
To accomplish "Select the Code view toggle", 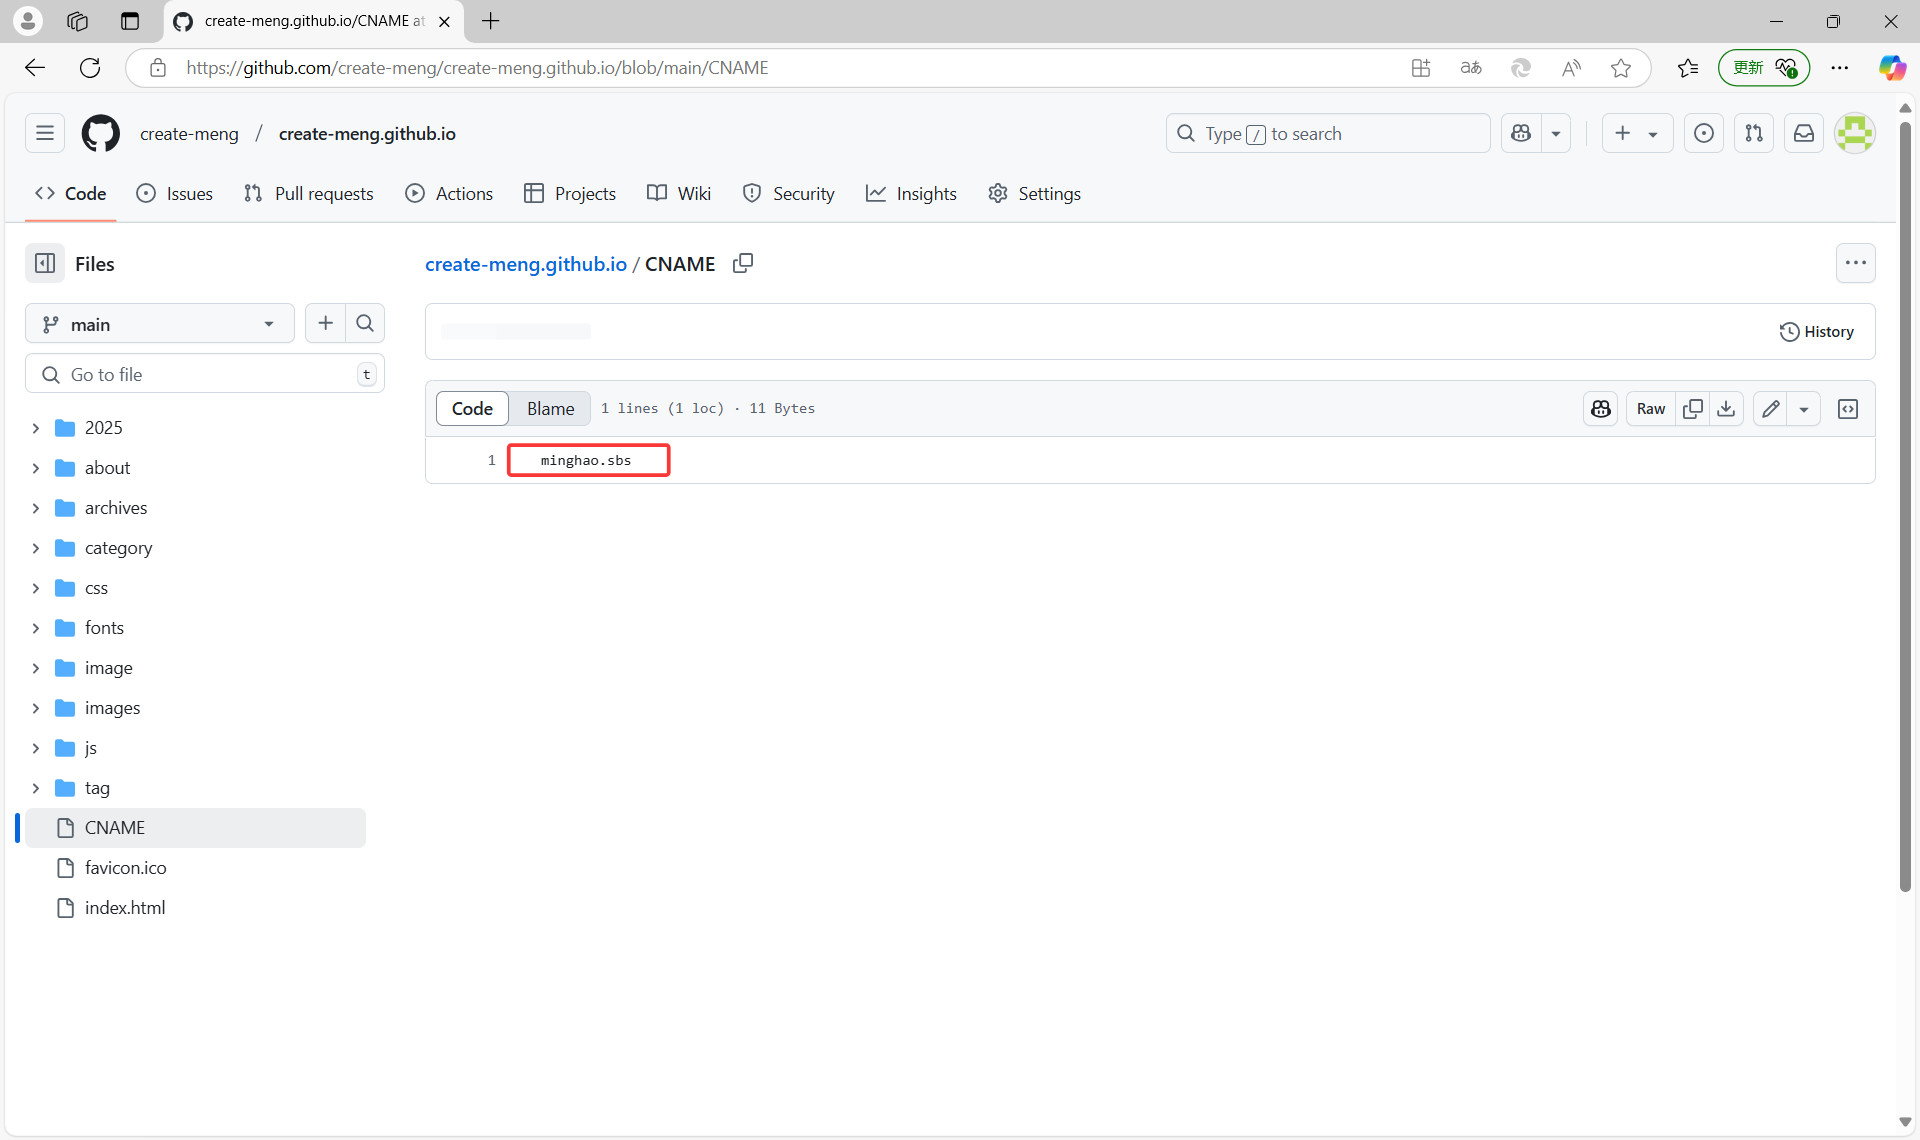I will (x=471, y=408).
